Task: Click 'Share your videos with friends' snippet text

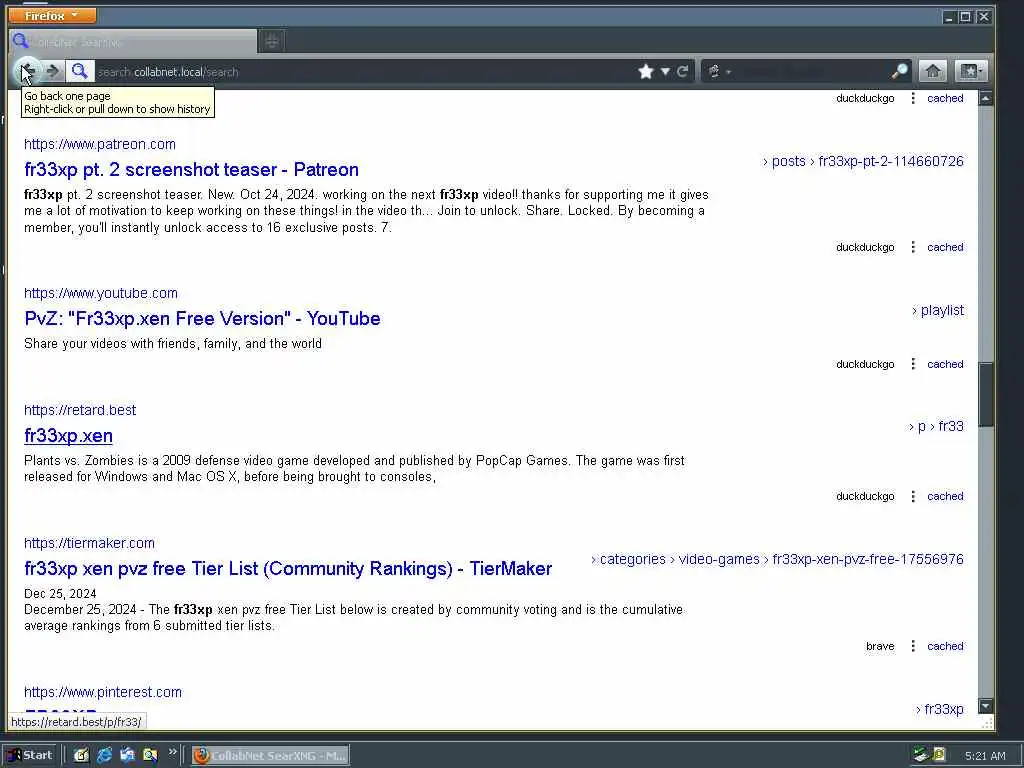Action: 173,344
